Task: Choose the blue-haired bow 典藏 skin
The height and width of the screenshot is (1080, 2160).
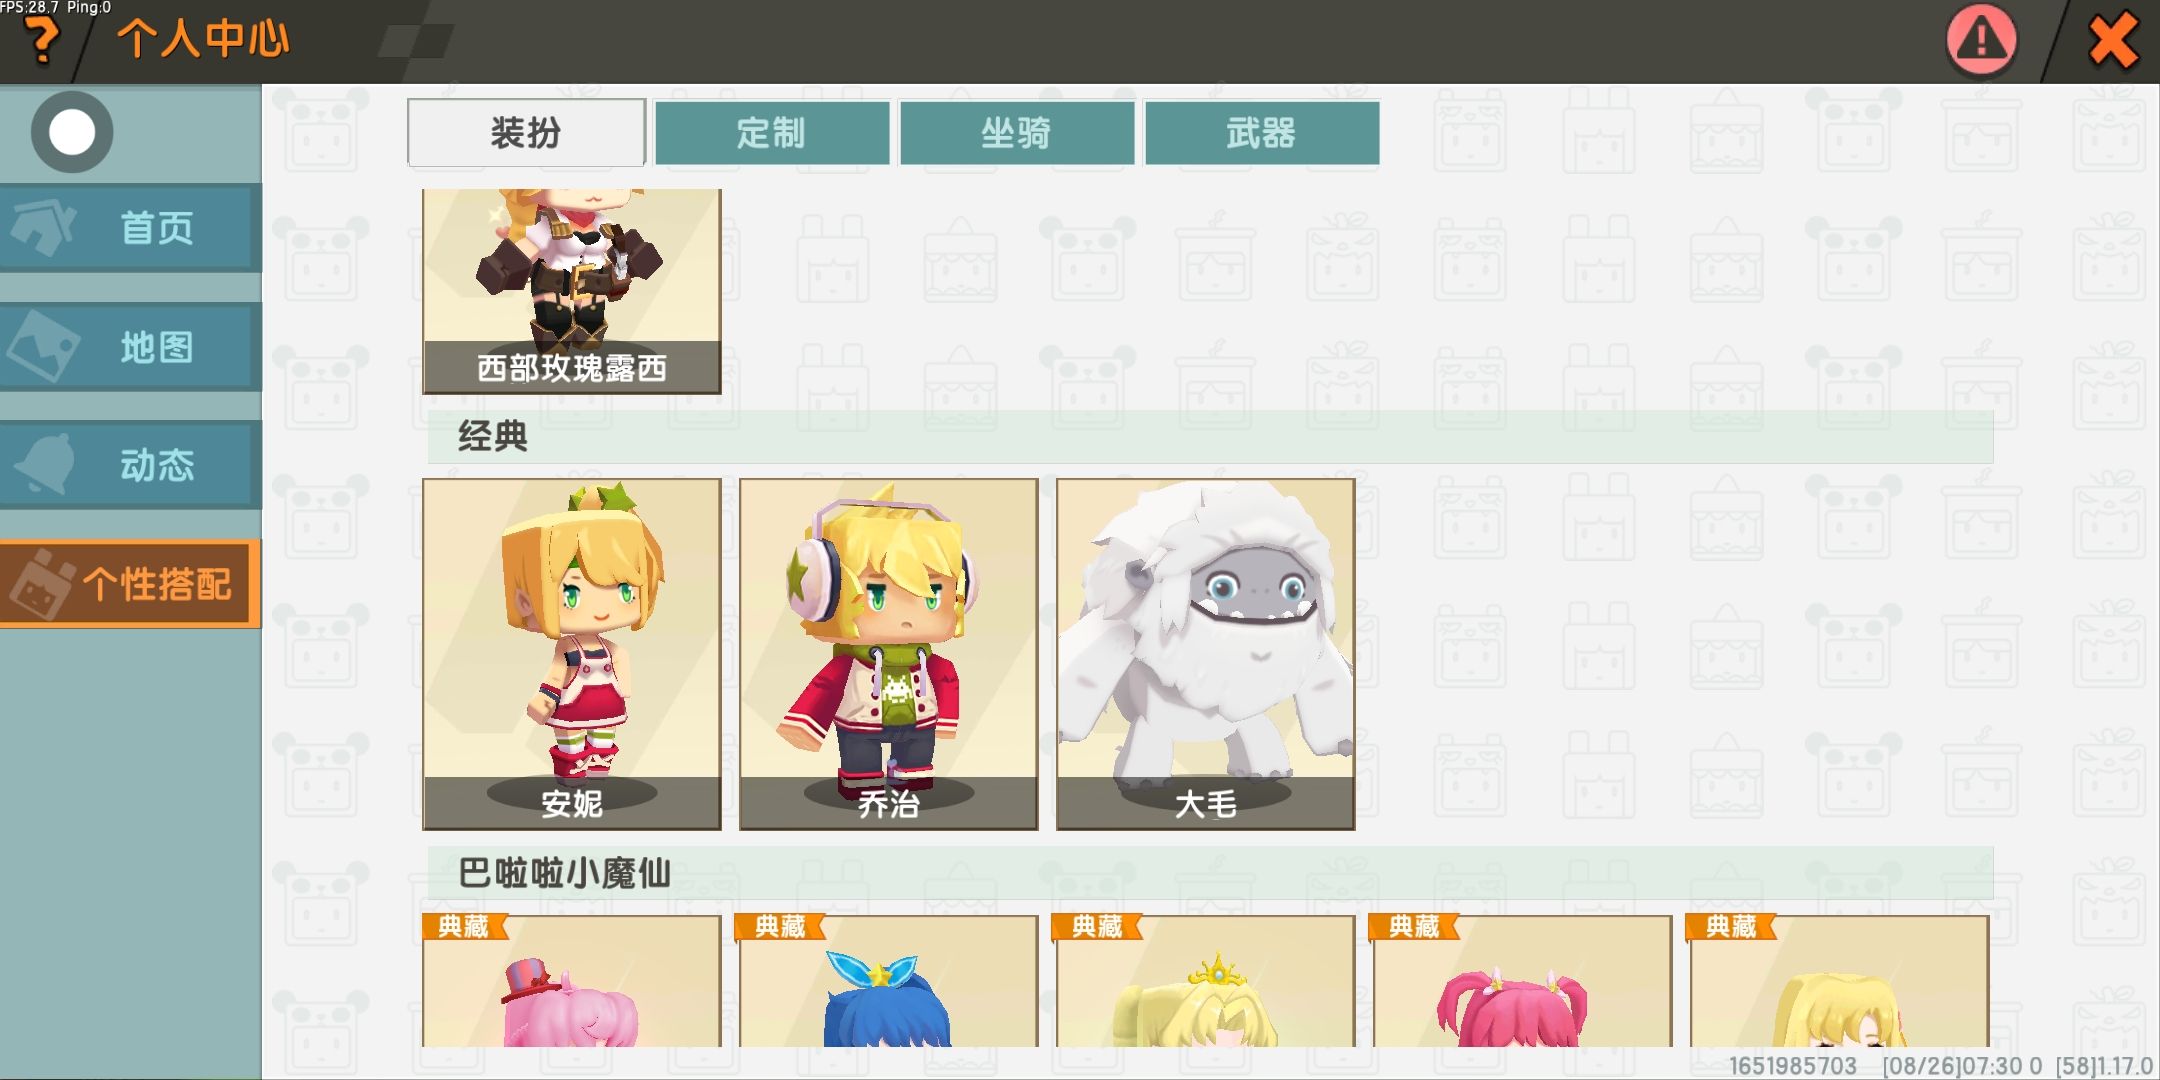Action: 889,981
